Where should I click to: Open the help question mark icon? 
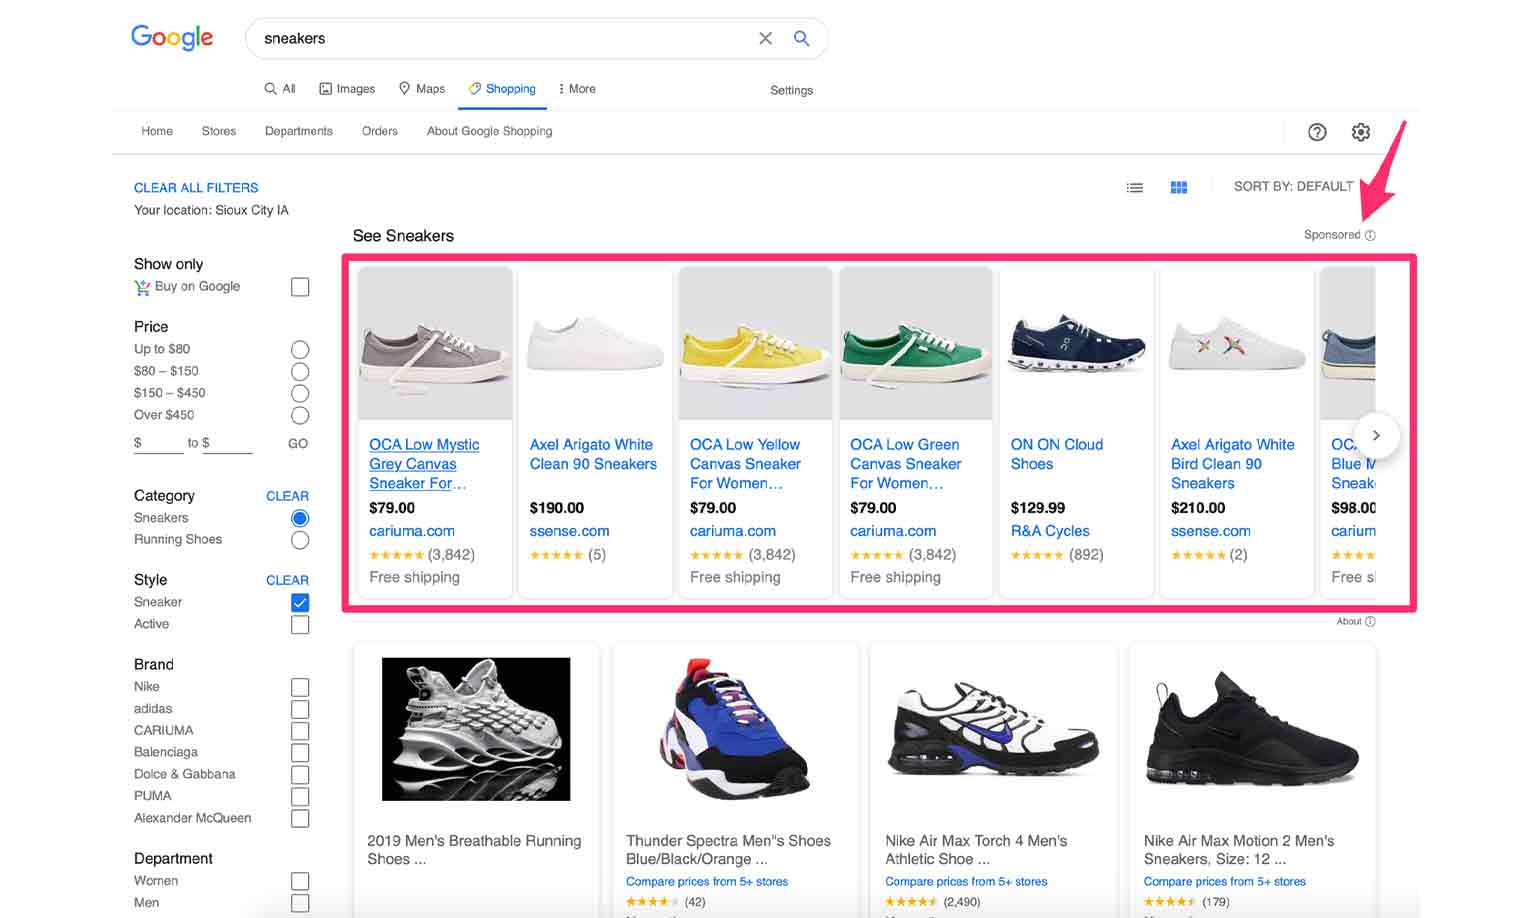[1317, 132]
